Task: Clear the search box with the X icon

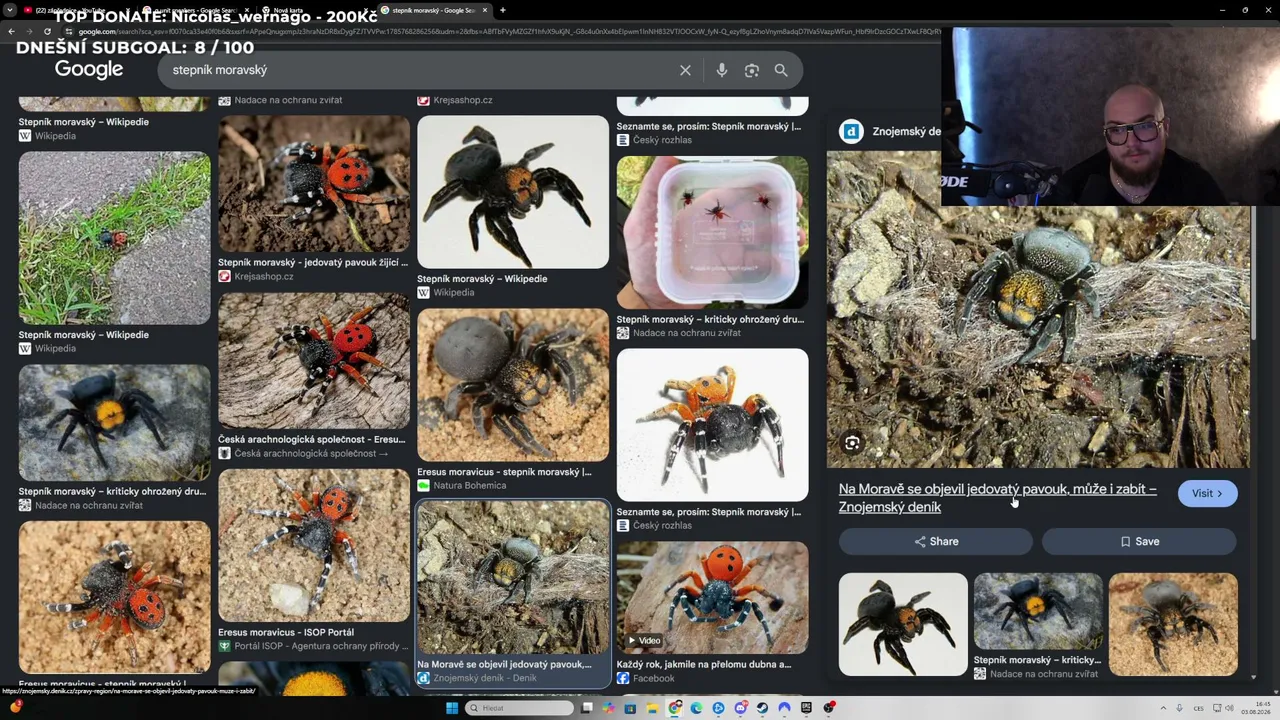Action: [x=685, y=70]
